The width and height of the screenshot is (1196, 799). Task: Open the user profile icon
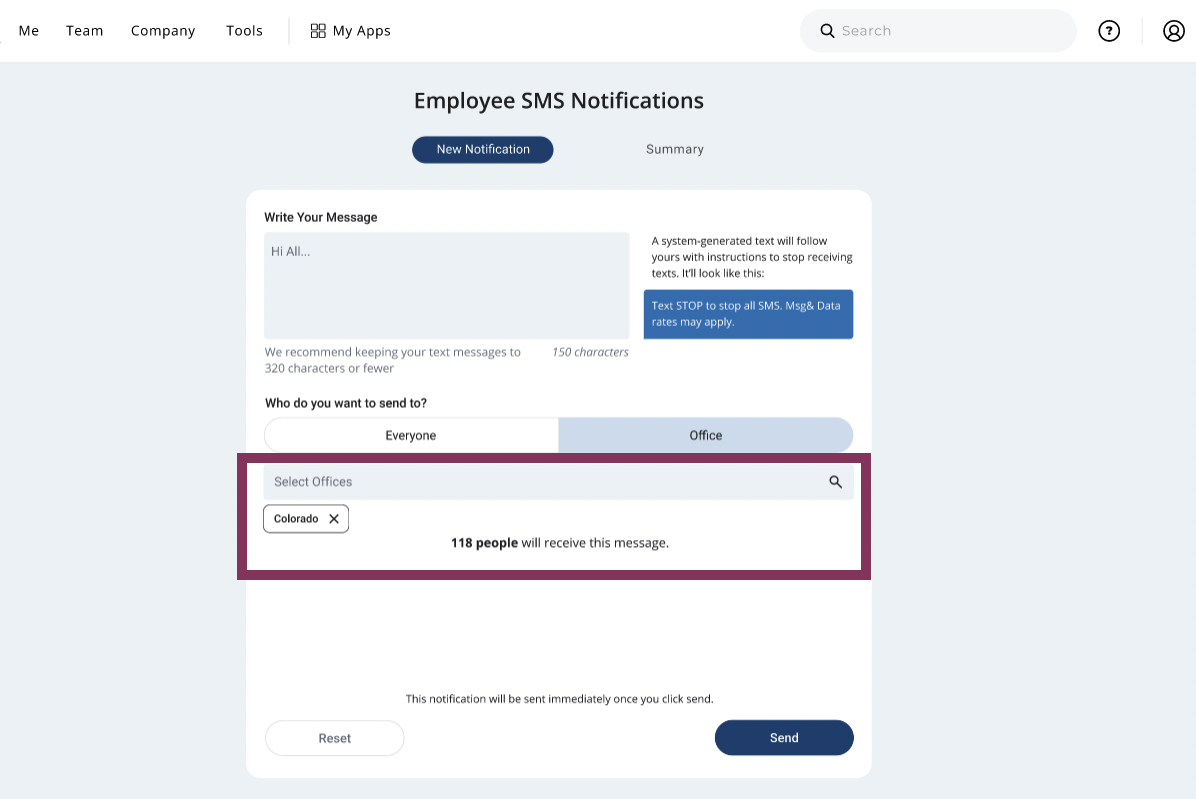(x=1173, y=30)
